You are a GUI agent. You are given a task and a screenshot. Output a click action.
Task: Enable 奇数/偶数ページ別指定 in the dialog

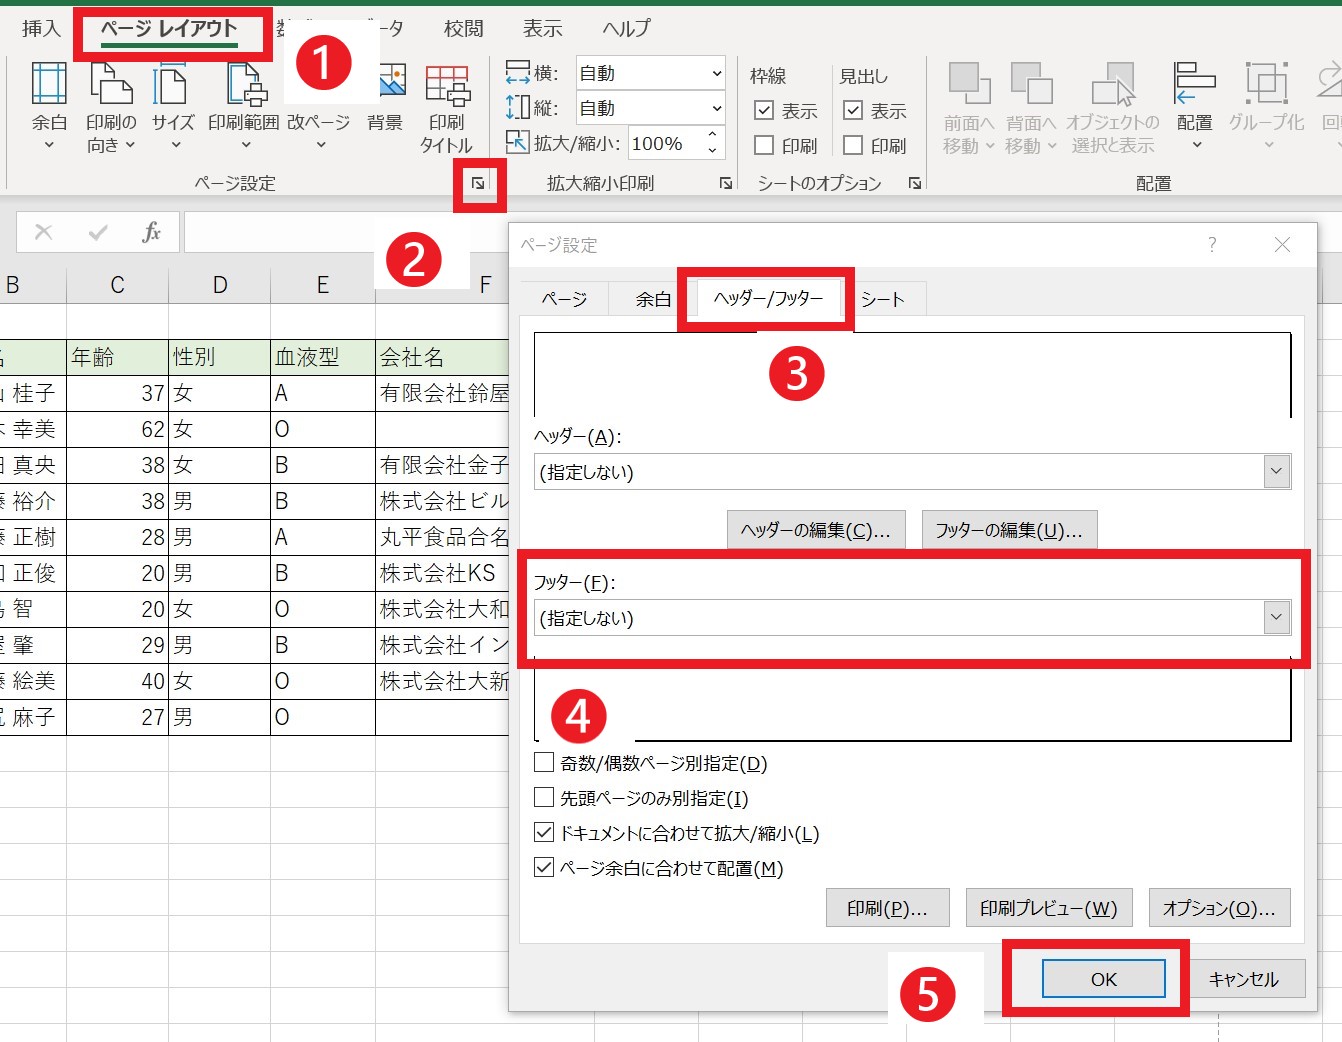click(543, 763)
